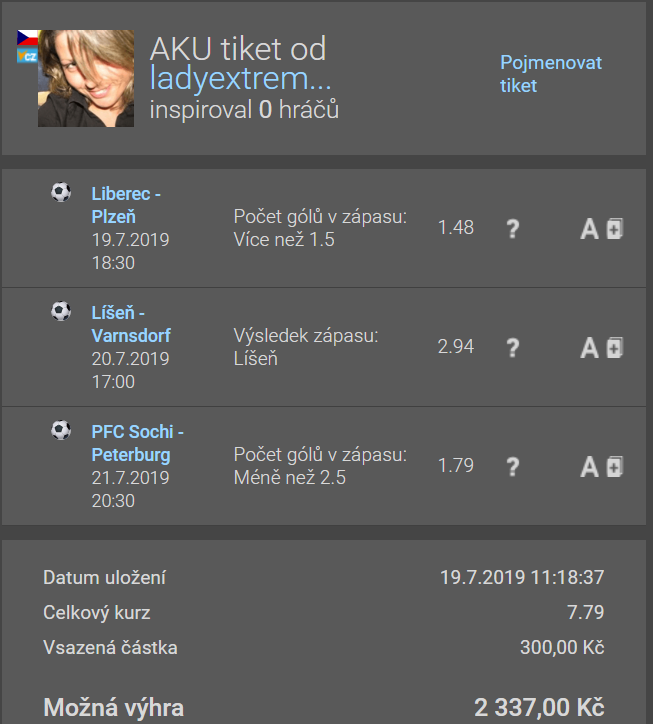Open the Líšeň - Varnsdorf match link

[x=131, y=324]
